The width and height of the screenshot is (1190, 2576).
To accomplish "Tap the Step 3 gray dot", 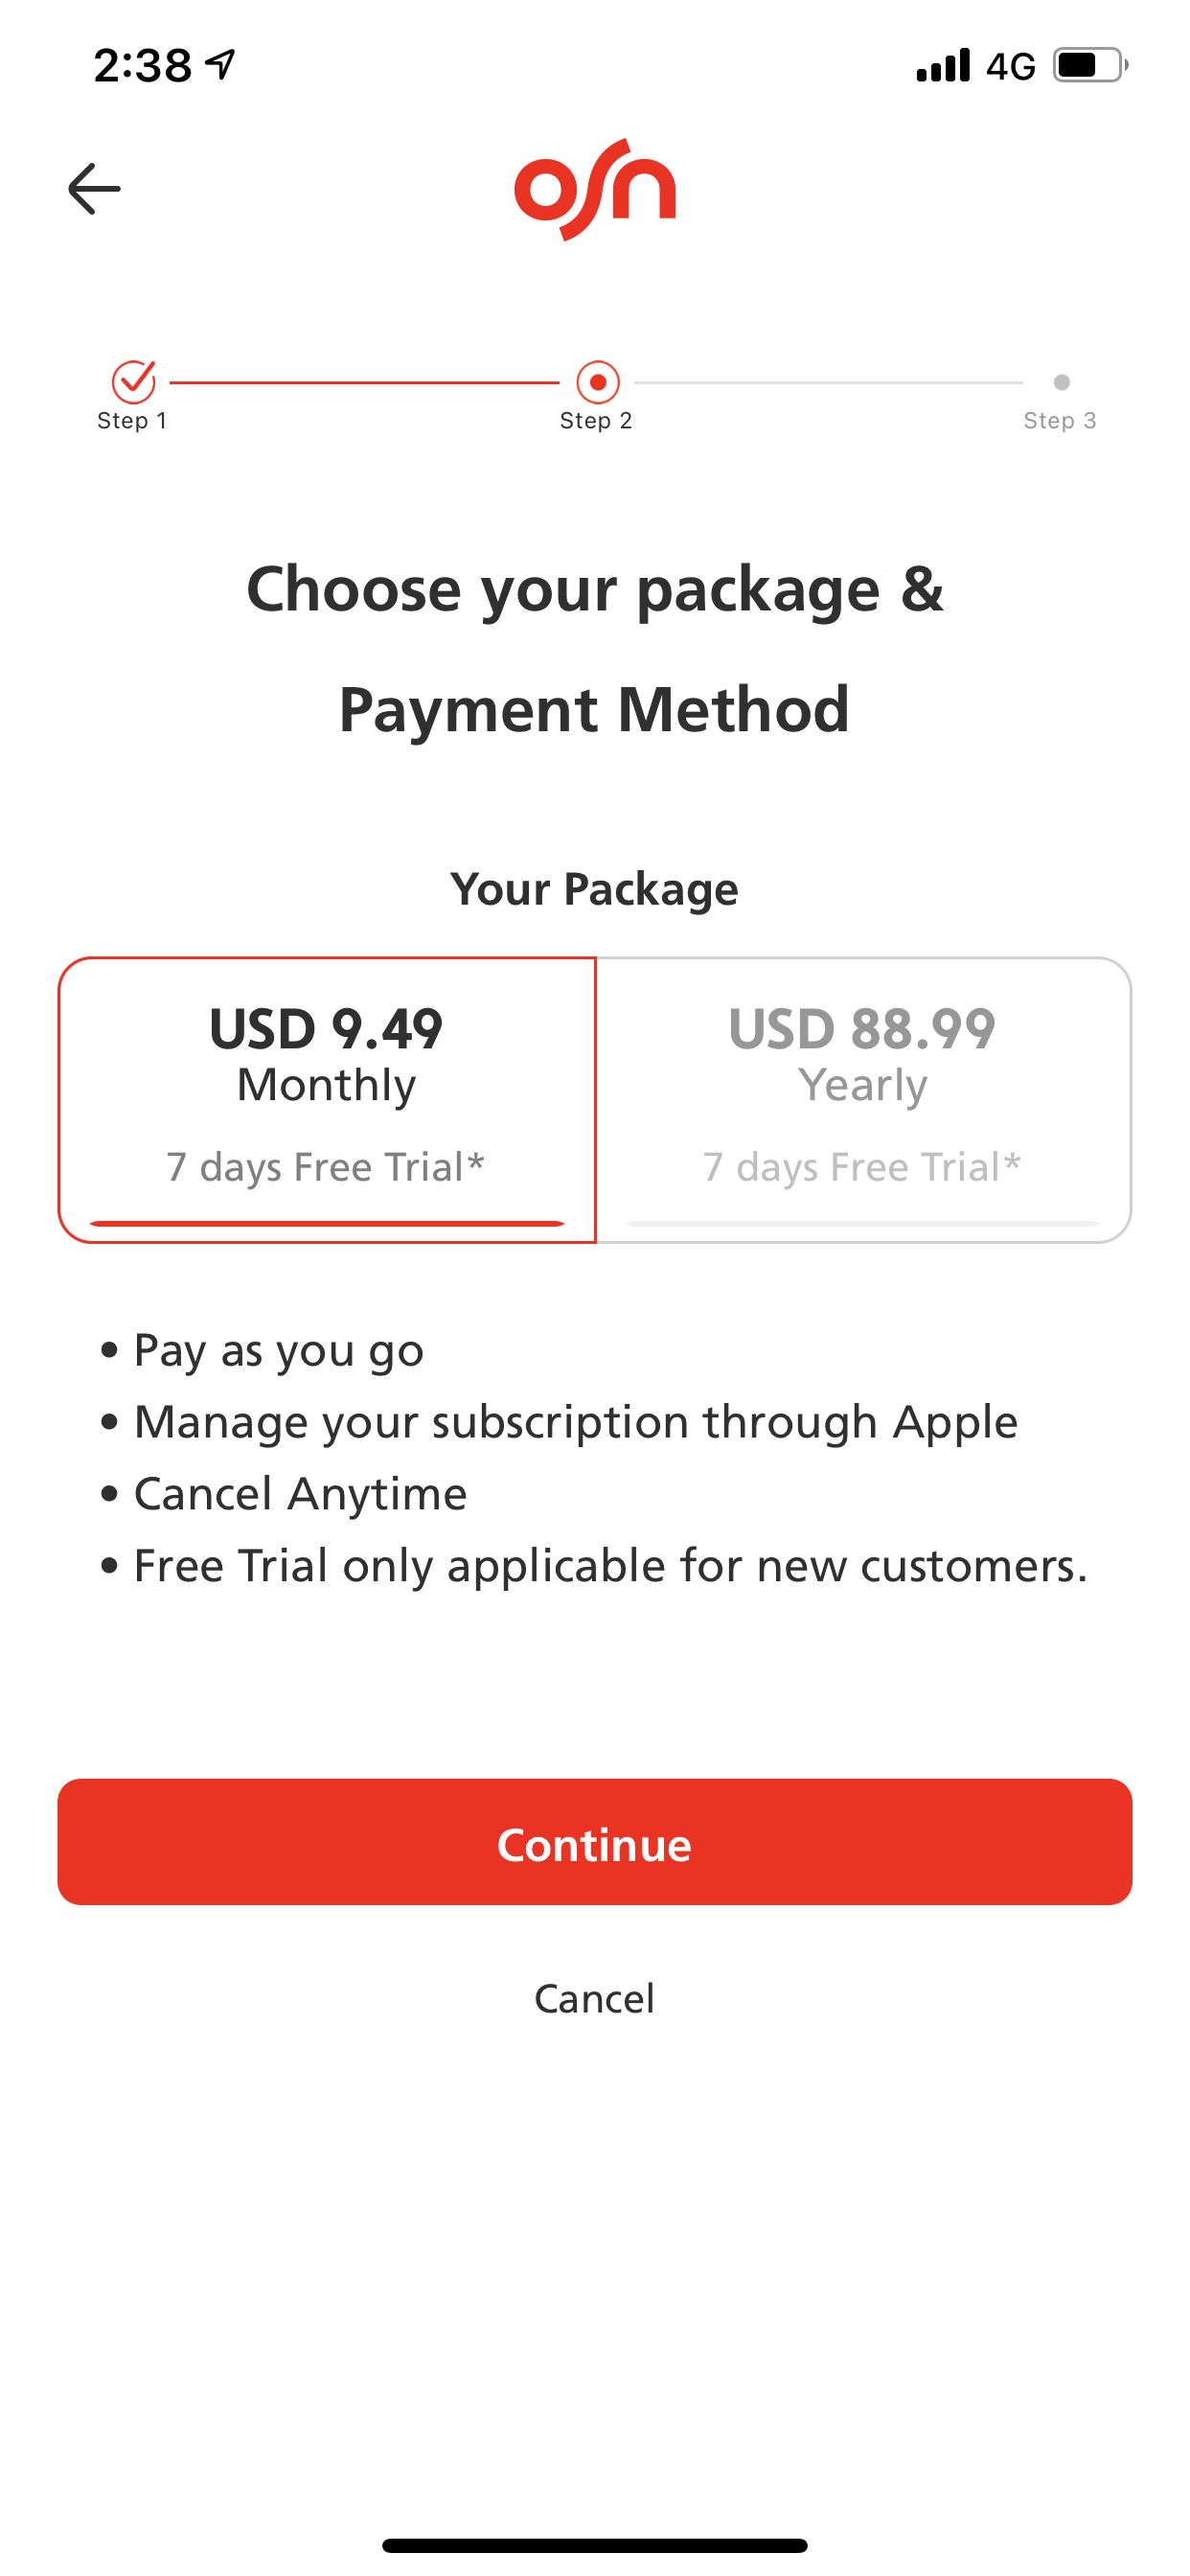I will (1061, 382).
